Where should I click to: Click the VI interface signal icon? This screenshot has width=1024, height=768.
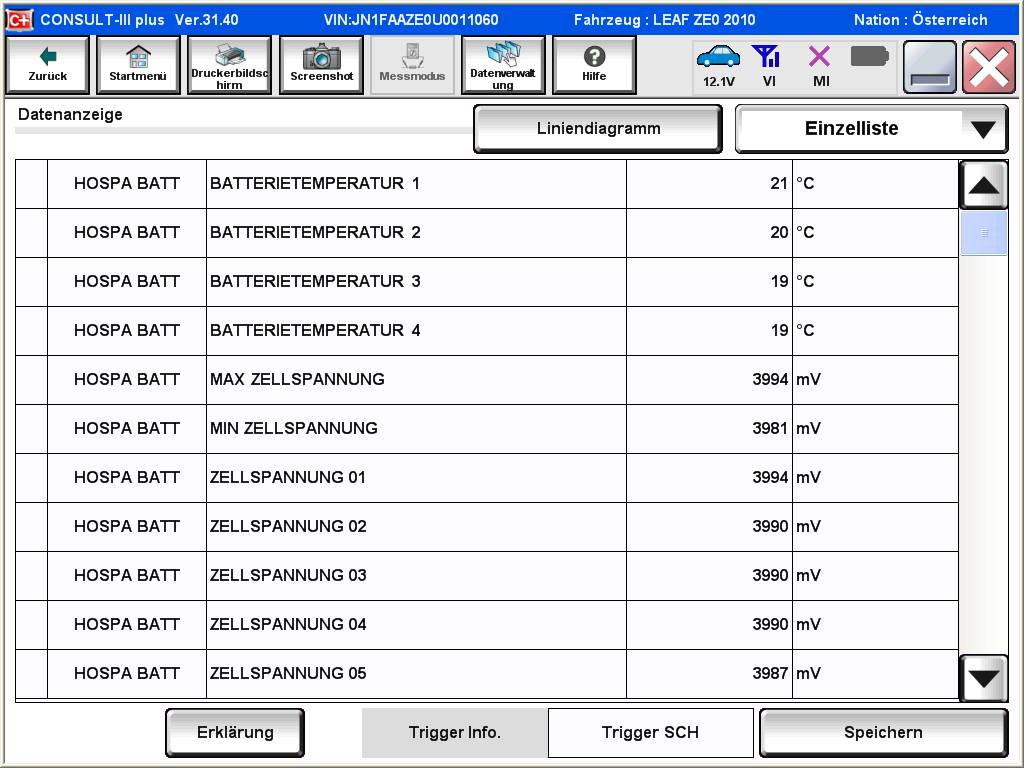click(768, 58)
